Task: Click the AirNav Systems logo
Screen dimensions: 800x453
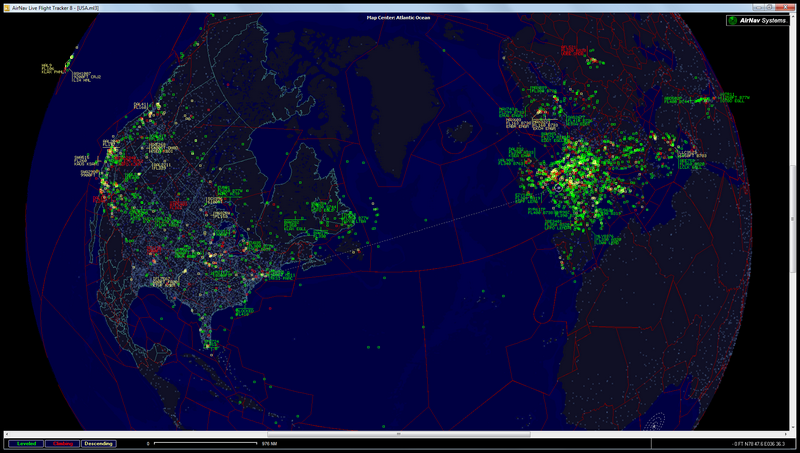Action: point(760,20)
